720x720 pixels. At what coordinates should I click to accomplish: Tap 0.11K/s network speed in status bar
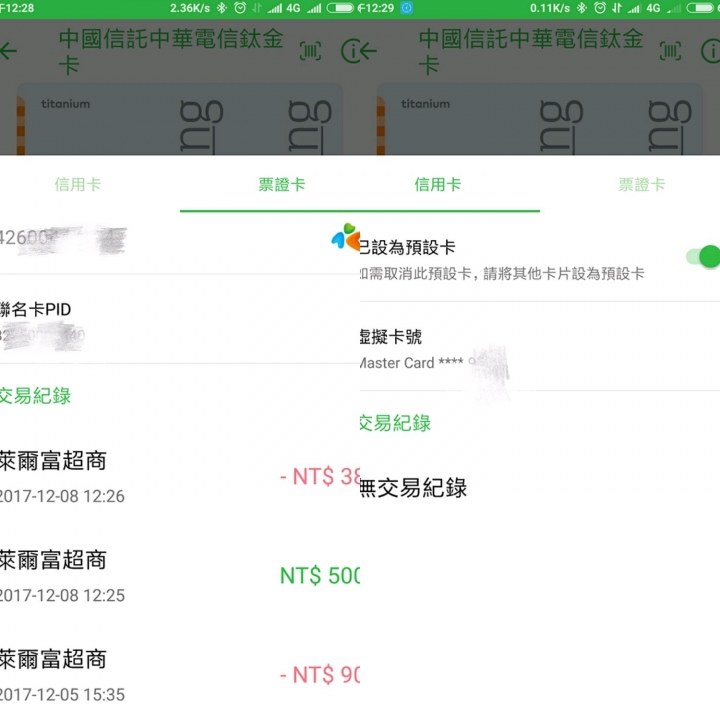coord(550,8)
